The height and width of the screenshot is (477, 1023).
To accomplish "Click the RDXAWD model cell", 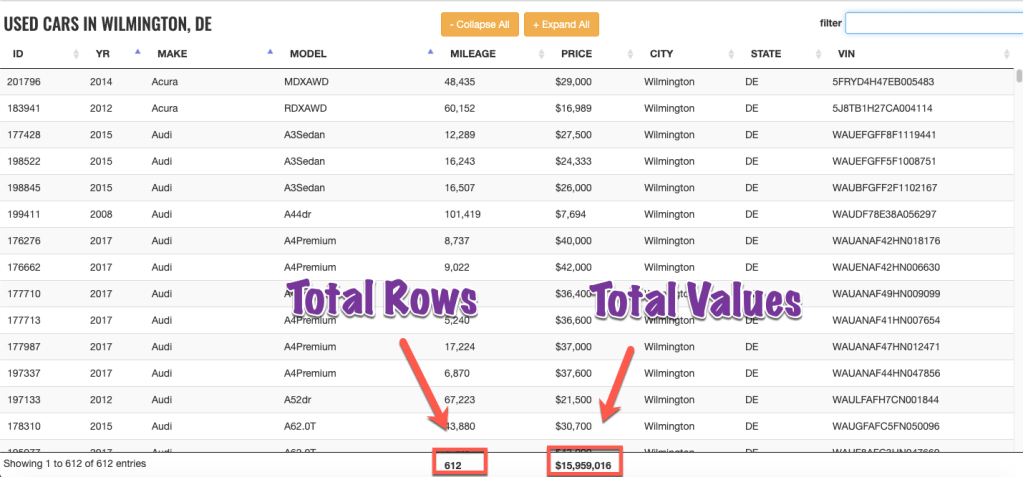I will [304, 108].
